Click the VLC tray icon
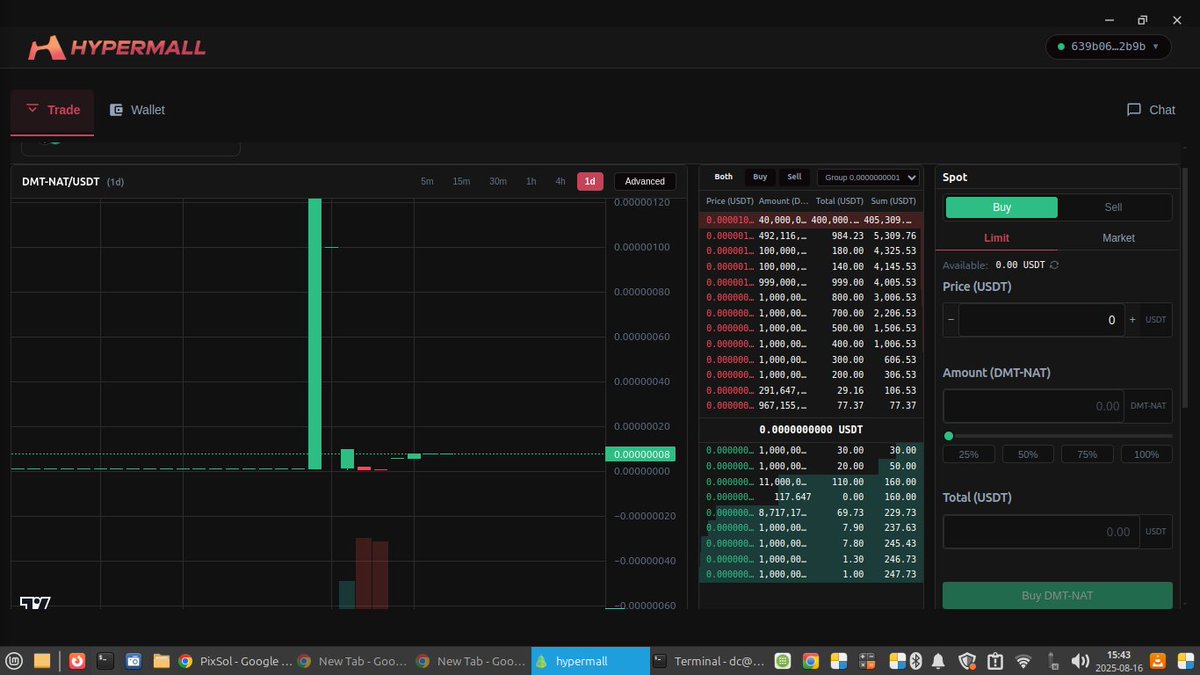The width and height of the screenshot is (1200, 675). tap(1159, 661)
